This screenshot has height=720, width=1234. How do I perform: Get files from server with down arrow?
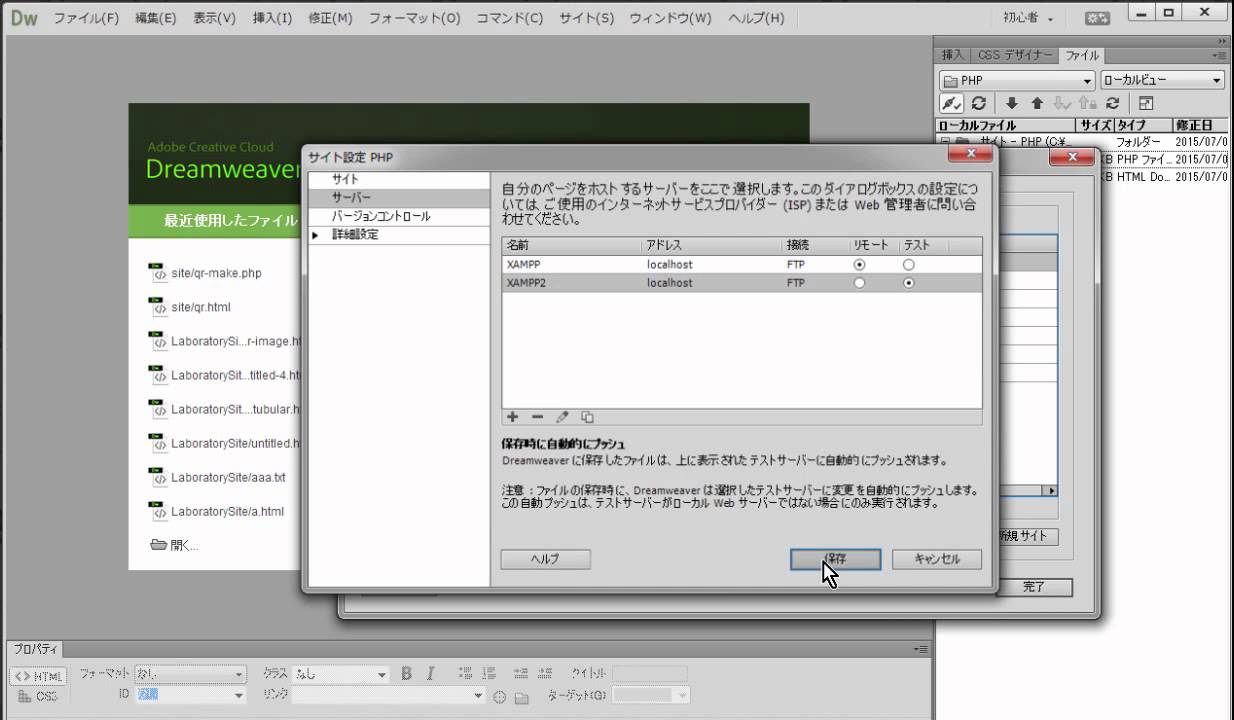[x=1012, y=103]
